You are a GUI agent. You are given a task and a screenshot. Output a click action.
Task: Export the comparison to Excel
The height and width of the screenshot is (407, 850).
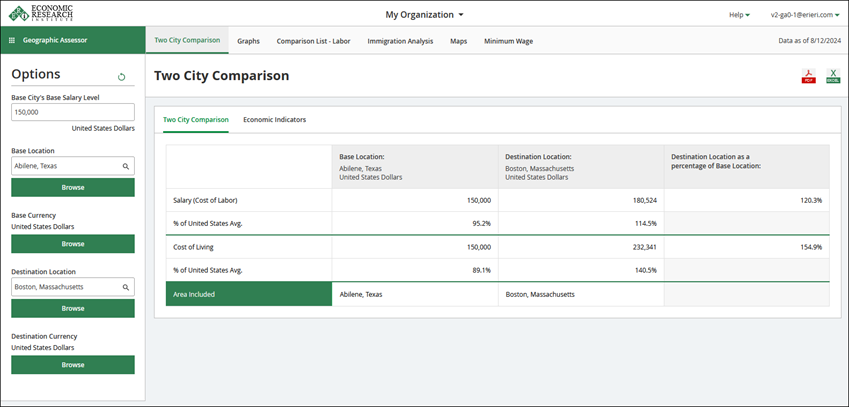[833, 76]
